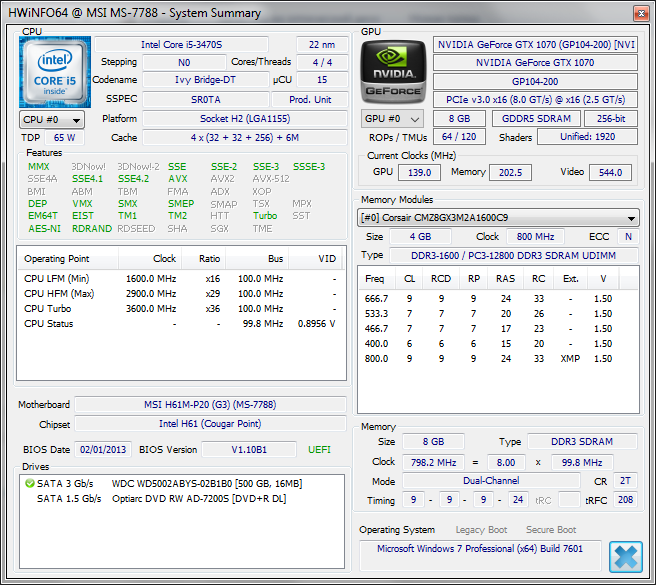This screenshot has width=656, height=585.
Task: Select the CPU LFM (Min) row
Action: [180, 279]
